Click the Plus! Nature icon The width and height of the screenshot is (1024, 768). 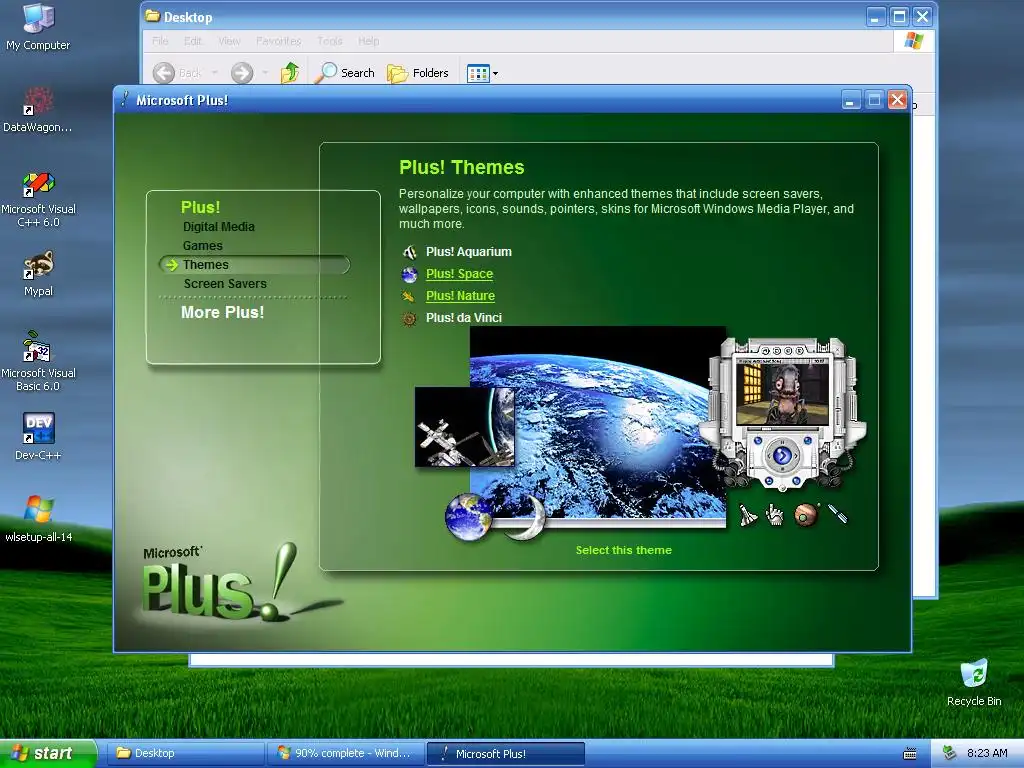click(x=409, y=296)
